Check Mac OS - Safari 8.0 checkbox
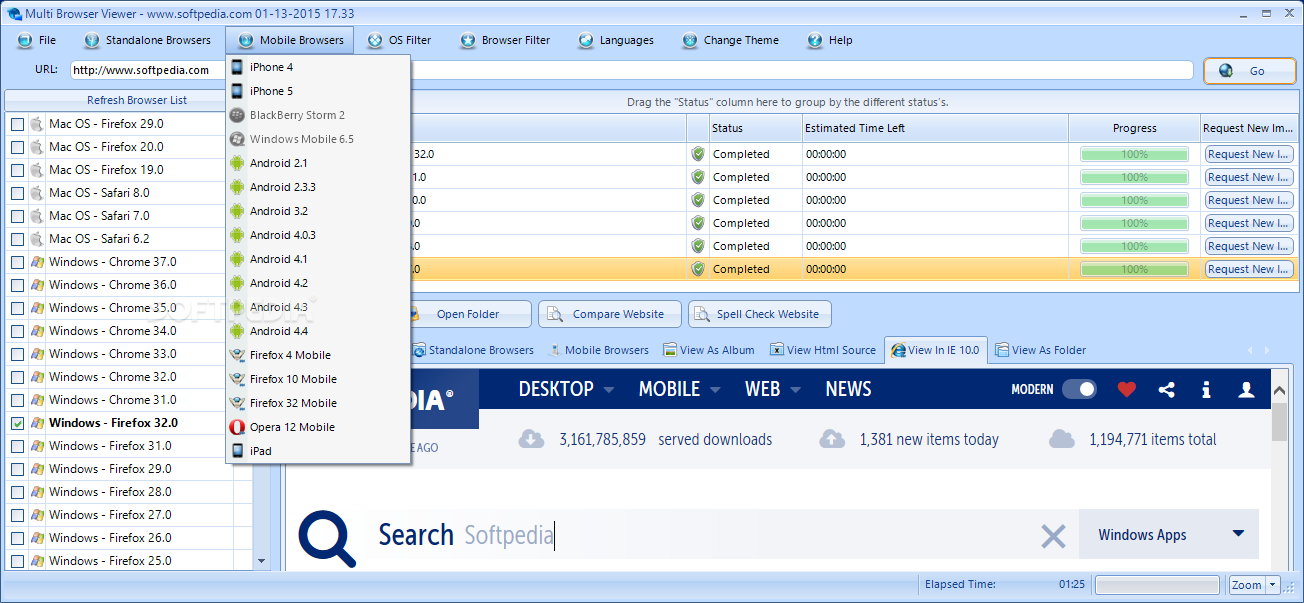The height and width of the screenshot is (603, 1304). [x=17, y=193]
